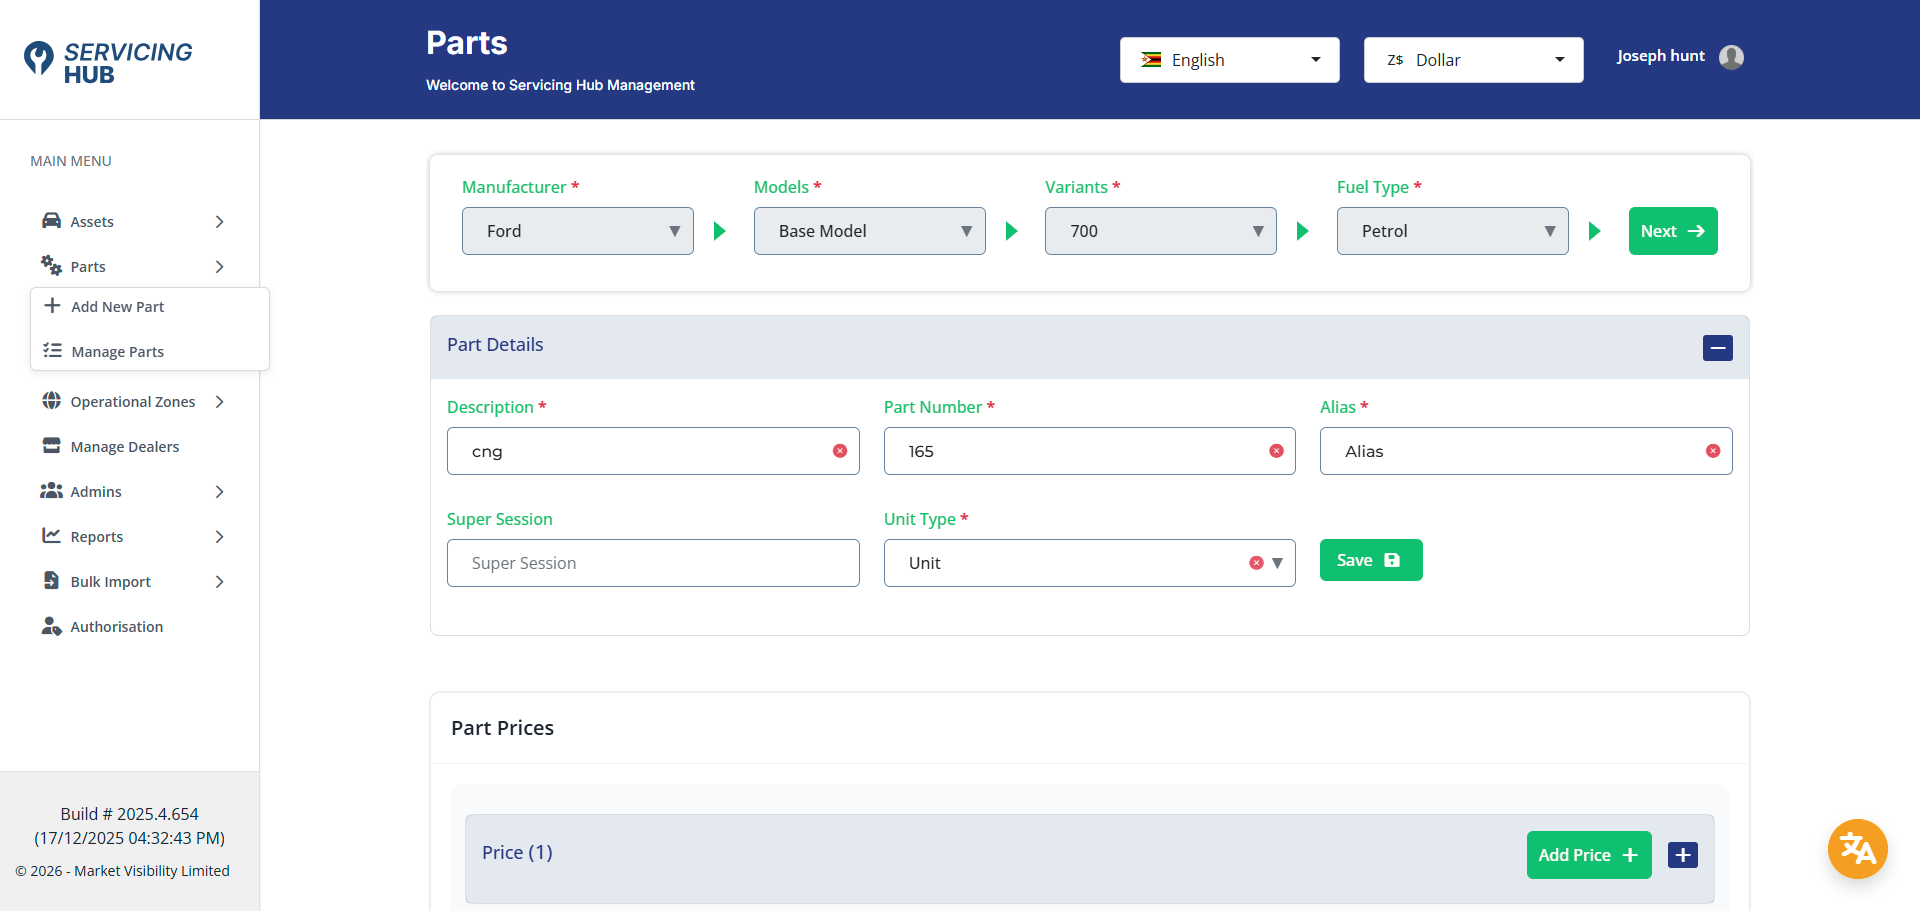Expand the Assets menu chevron
Screen dimensions: 1920x911
[x=219, y=222]
